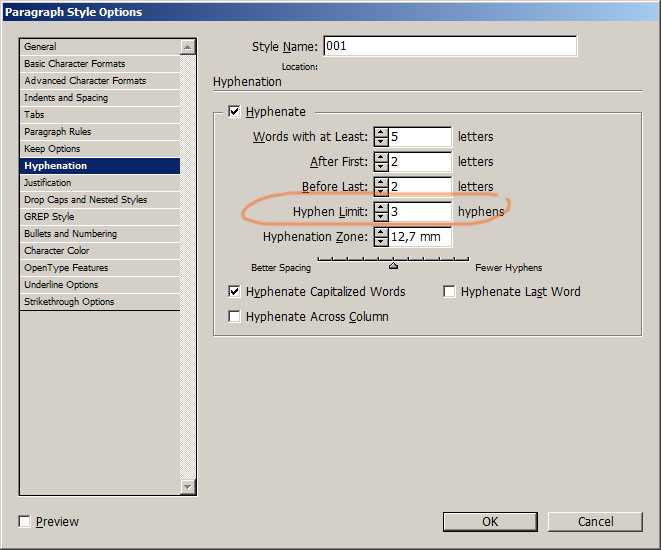Viewport: 661px width, 550px height.
Task: Open Justification settings
Action: click(100, 182)
